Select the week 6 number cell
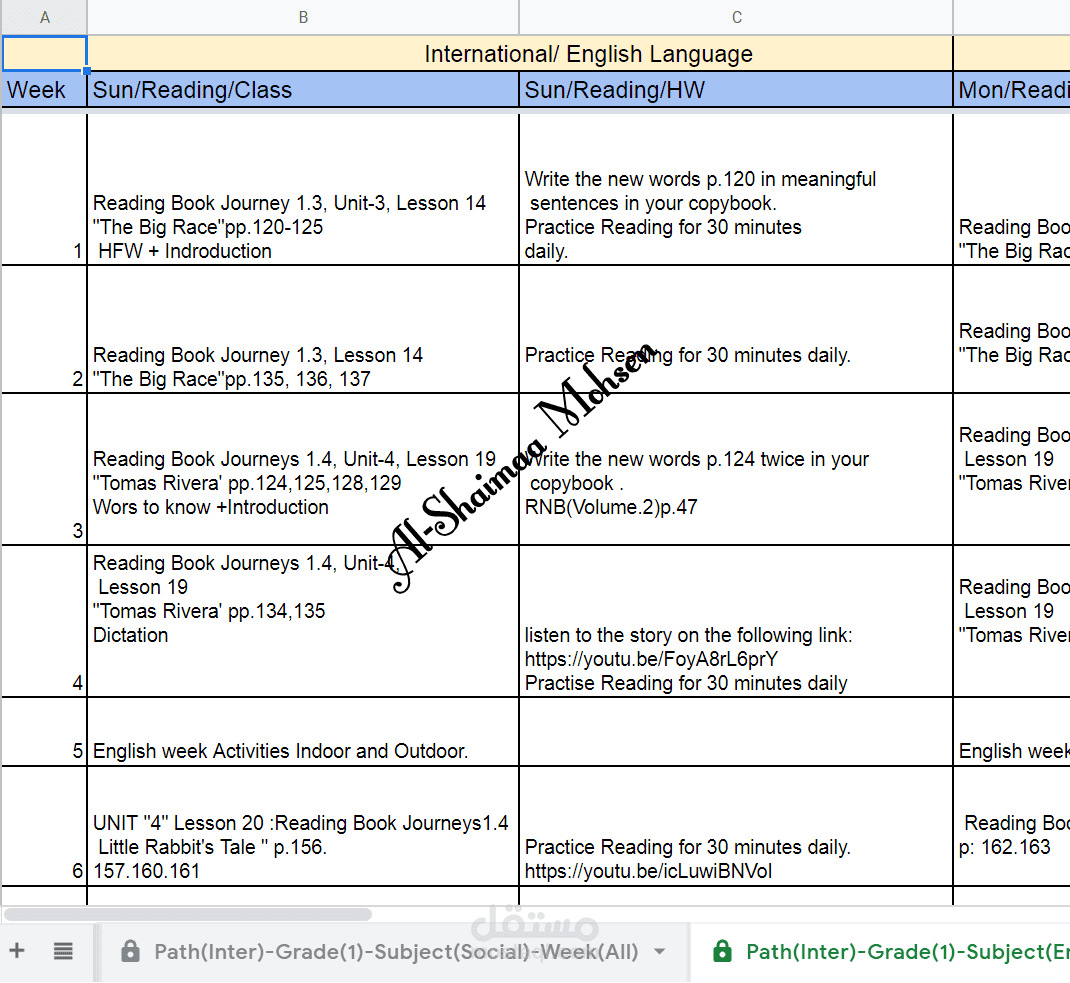 [x=44, y=827]
